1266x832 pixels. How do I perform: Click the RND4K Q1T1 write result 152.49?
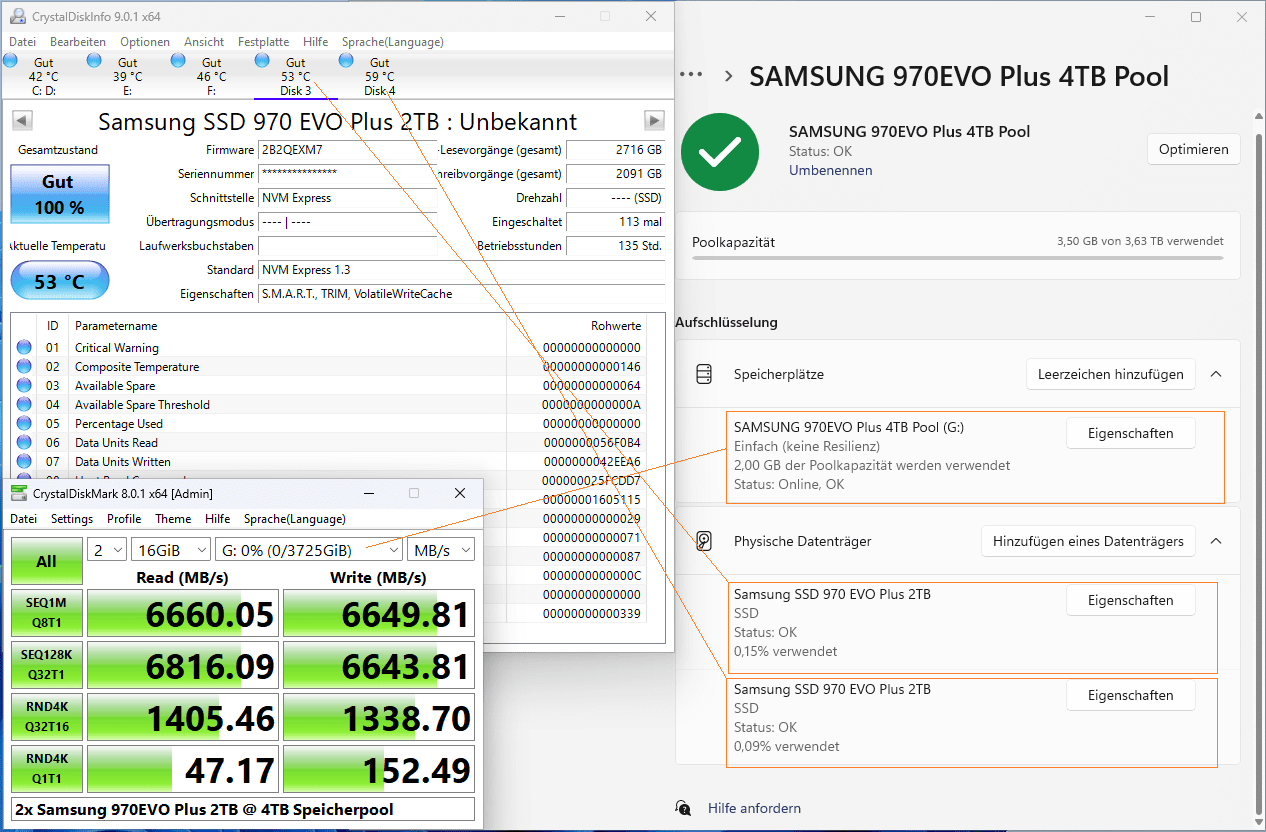tap(378, 770)
